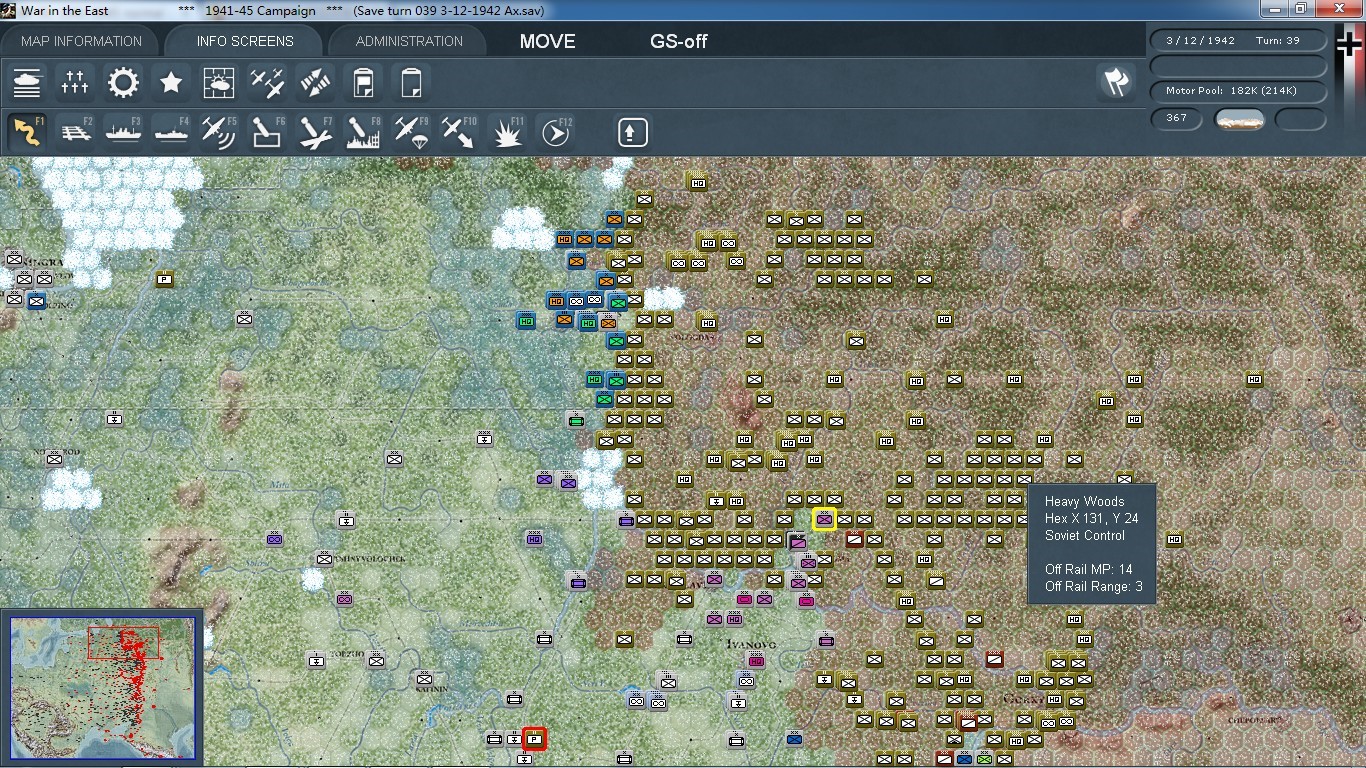
Task: Select F9 air transport parachute mode
Action: 411,132
